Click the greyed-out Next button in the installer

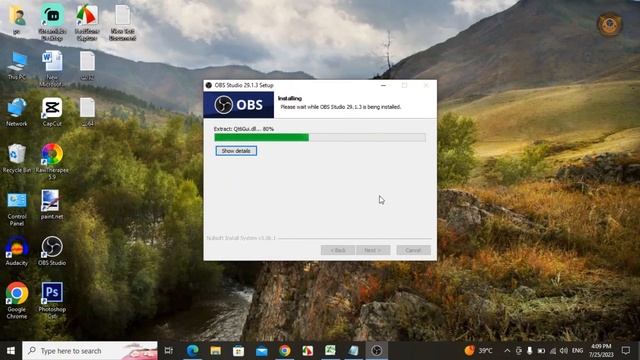[373, 250]
